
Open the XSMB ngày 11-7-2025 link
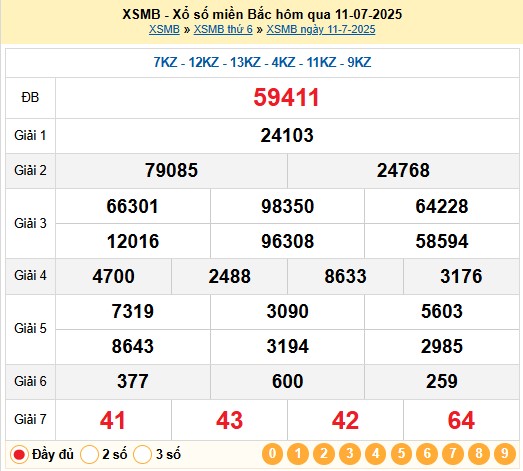(x=321, y=29)
